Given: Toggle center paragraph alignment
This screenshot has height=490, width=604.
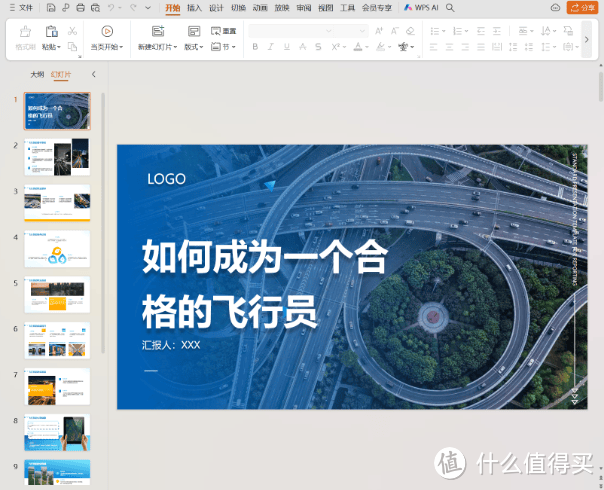Looking at the screenshot, I should tap(449, 47).
